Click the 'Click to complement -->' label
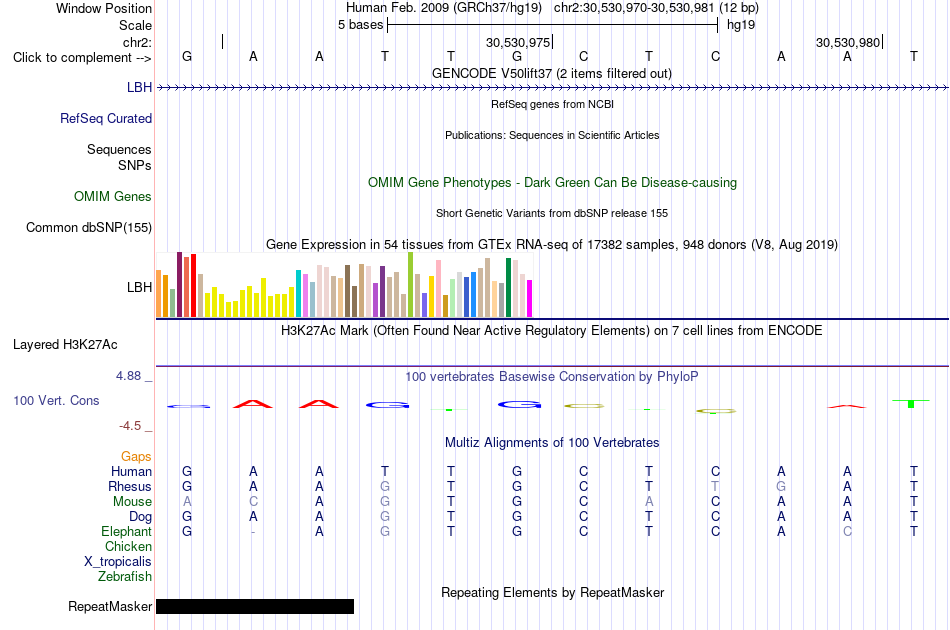 tap(82, 58)
